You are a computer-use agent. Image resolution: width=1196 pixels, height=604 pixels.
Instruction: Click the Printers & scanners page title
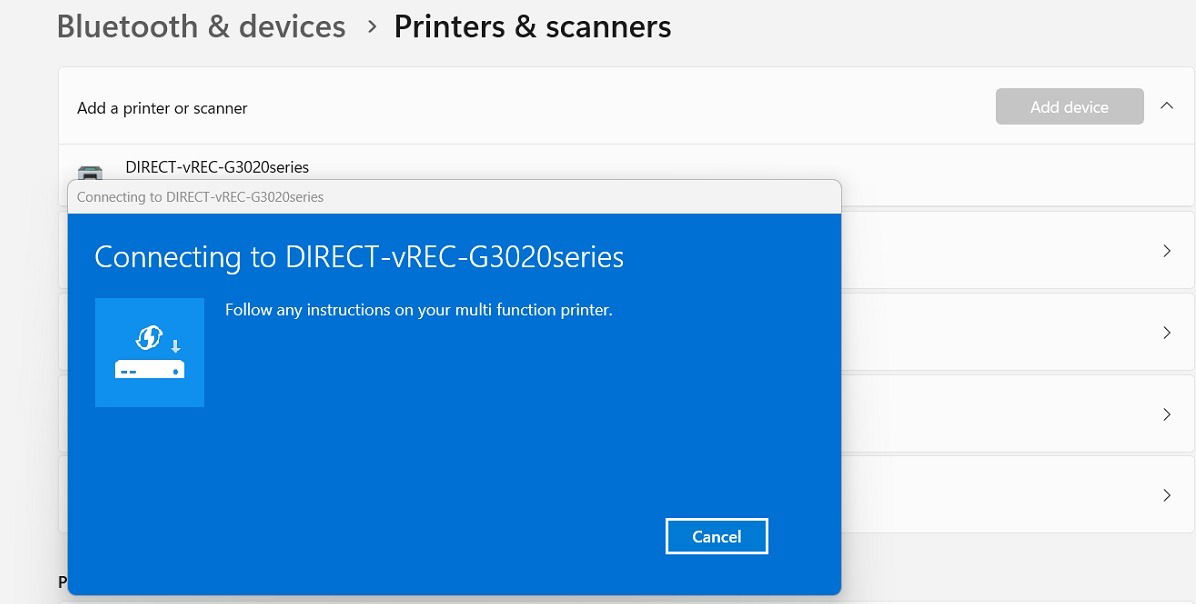[532, 27]
